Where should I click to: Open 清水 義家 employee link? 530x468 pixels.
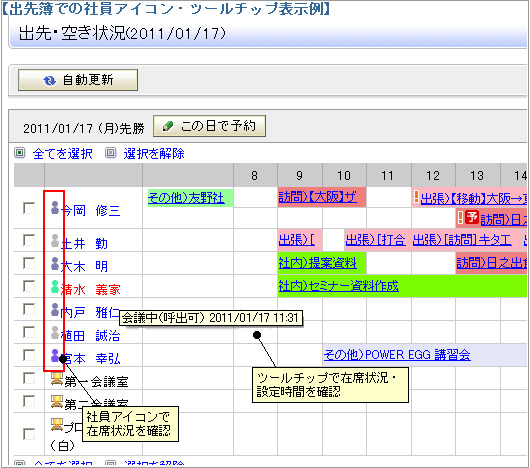91,289
